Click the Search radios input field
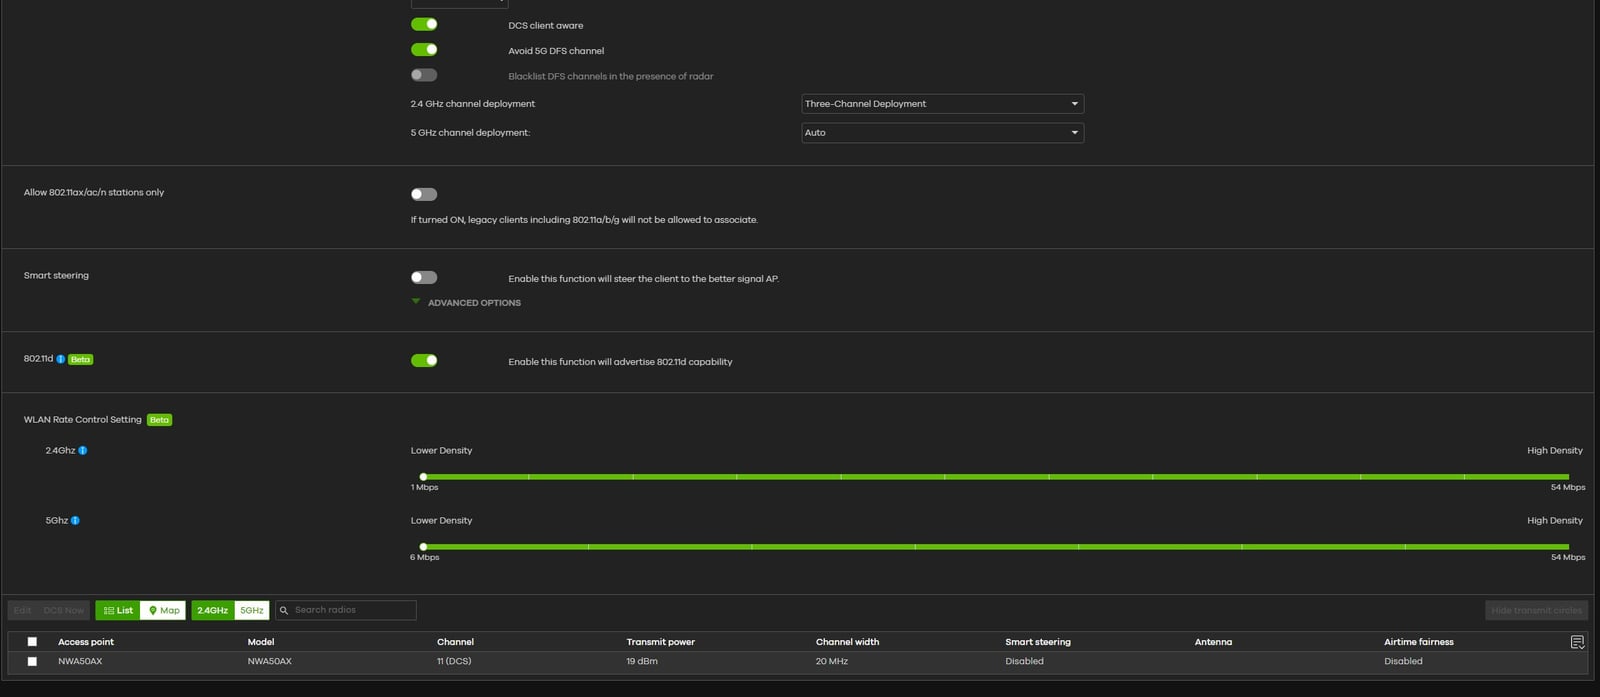1600x697 pixels. tap(352, 610)
